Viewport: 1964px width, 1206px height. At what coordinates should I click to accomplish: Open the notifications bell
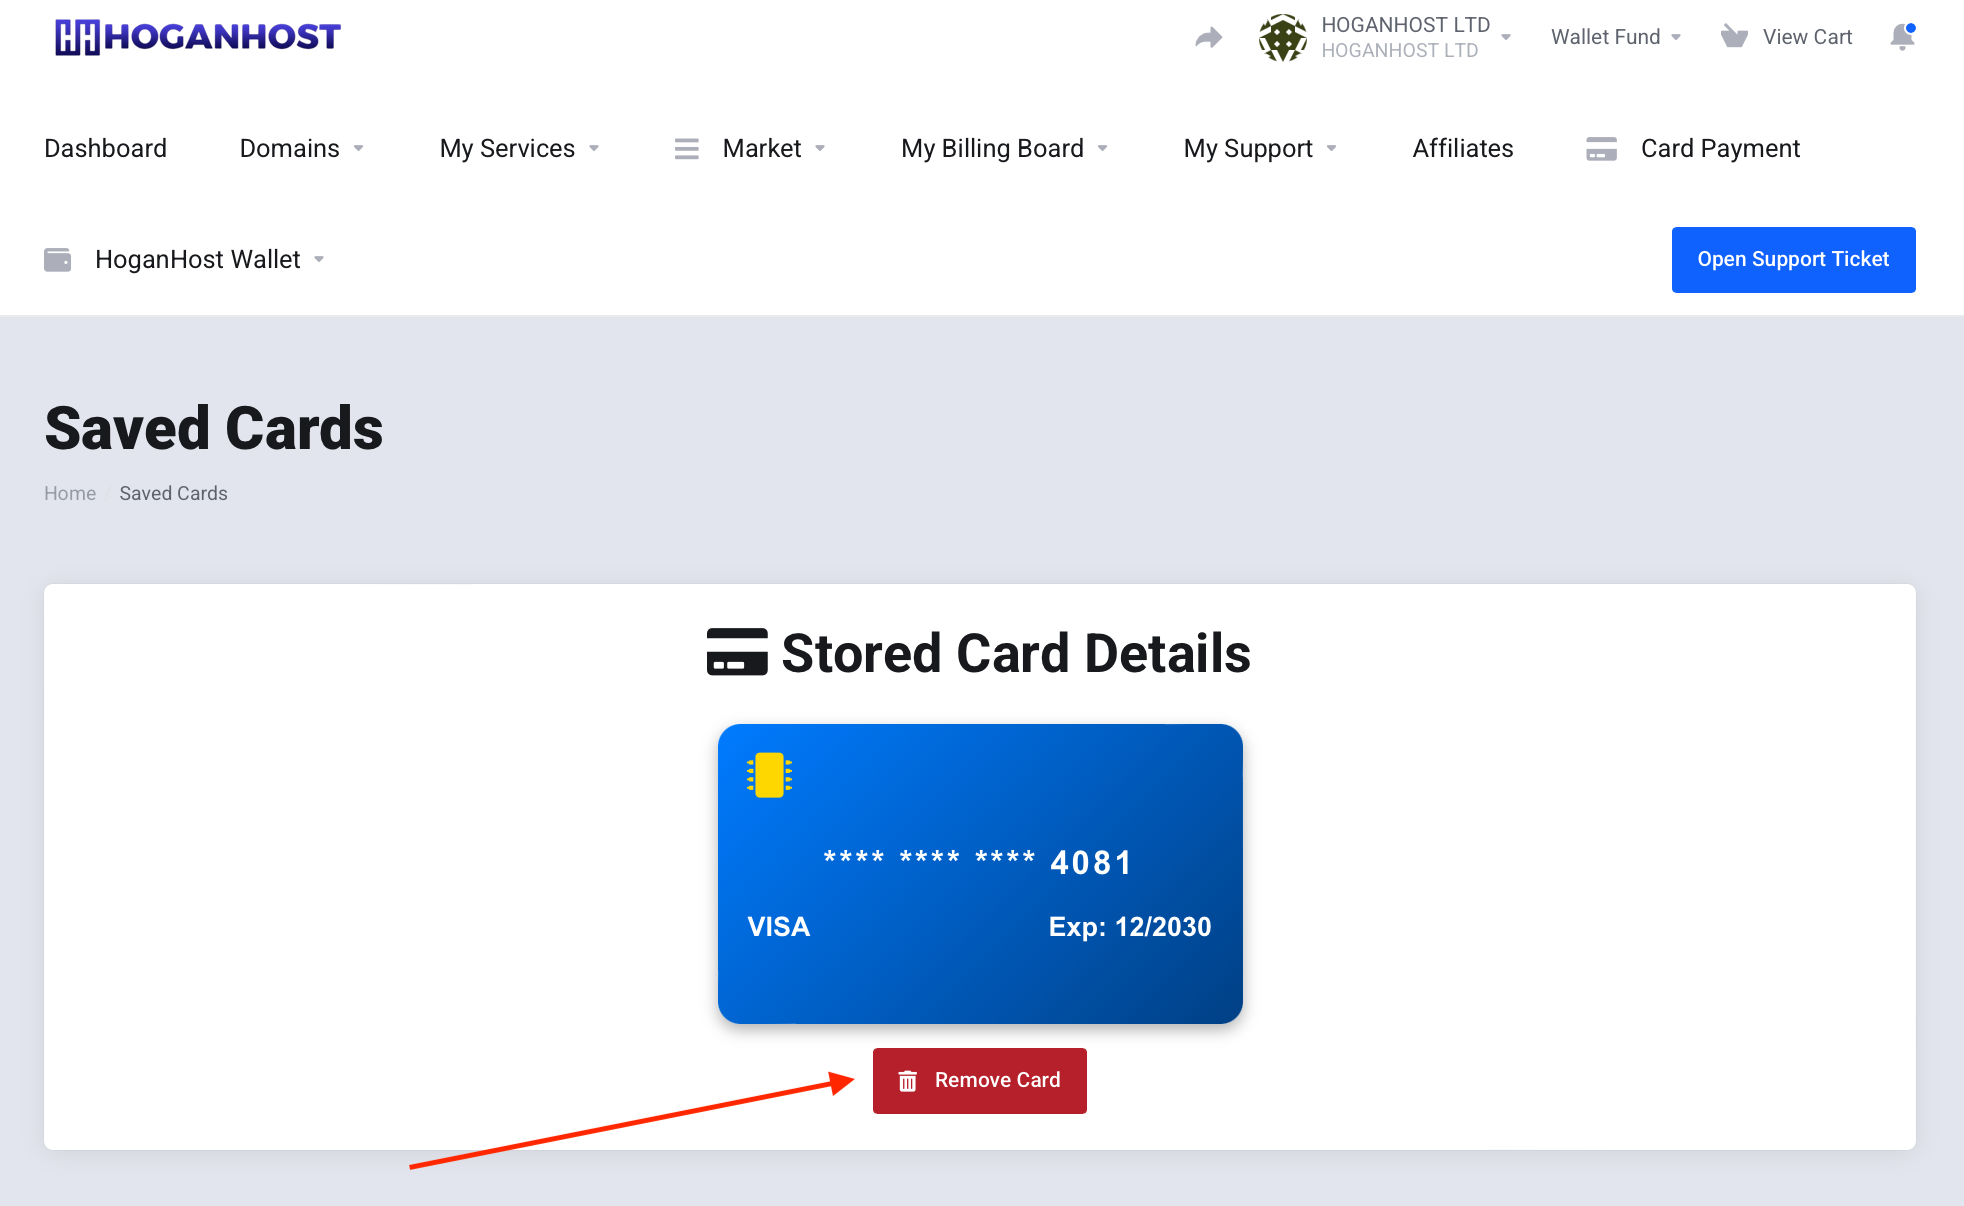[1902, 37]
